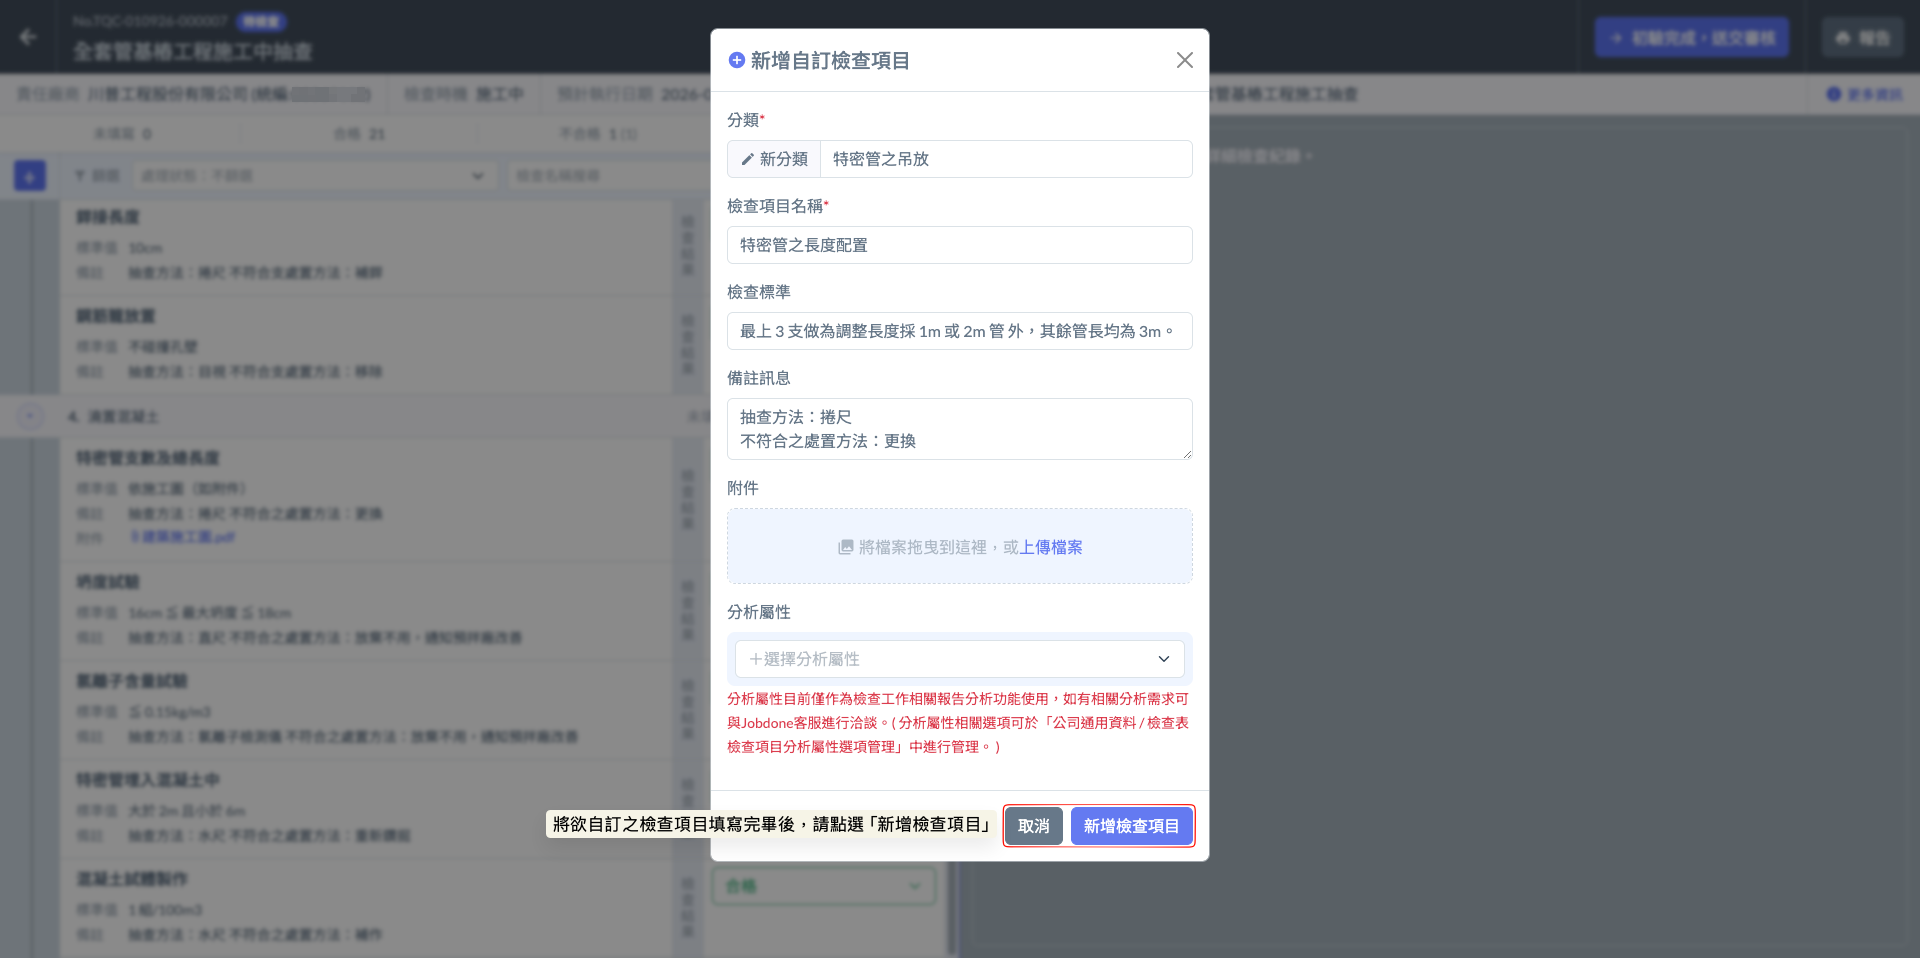Click the 上傳檔案 link

coord(1050,547)
